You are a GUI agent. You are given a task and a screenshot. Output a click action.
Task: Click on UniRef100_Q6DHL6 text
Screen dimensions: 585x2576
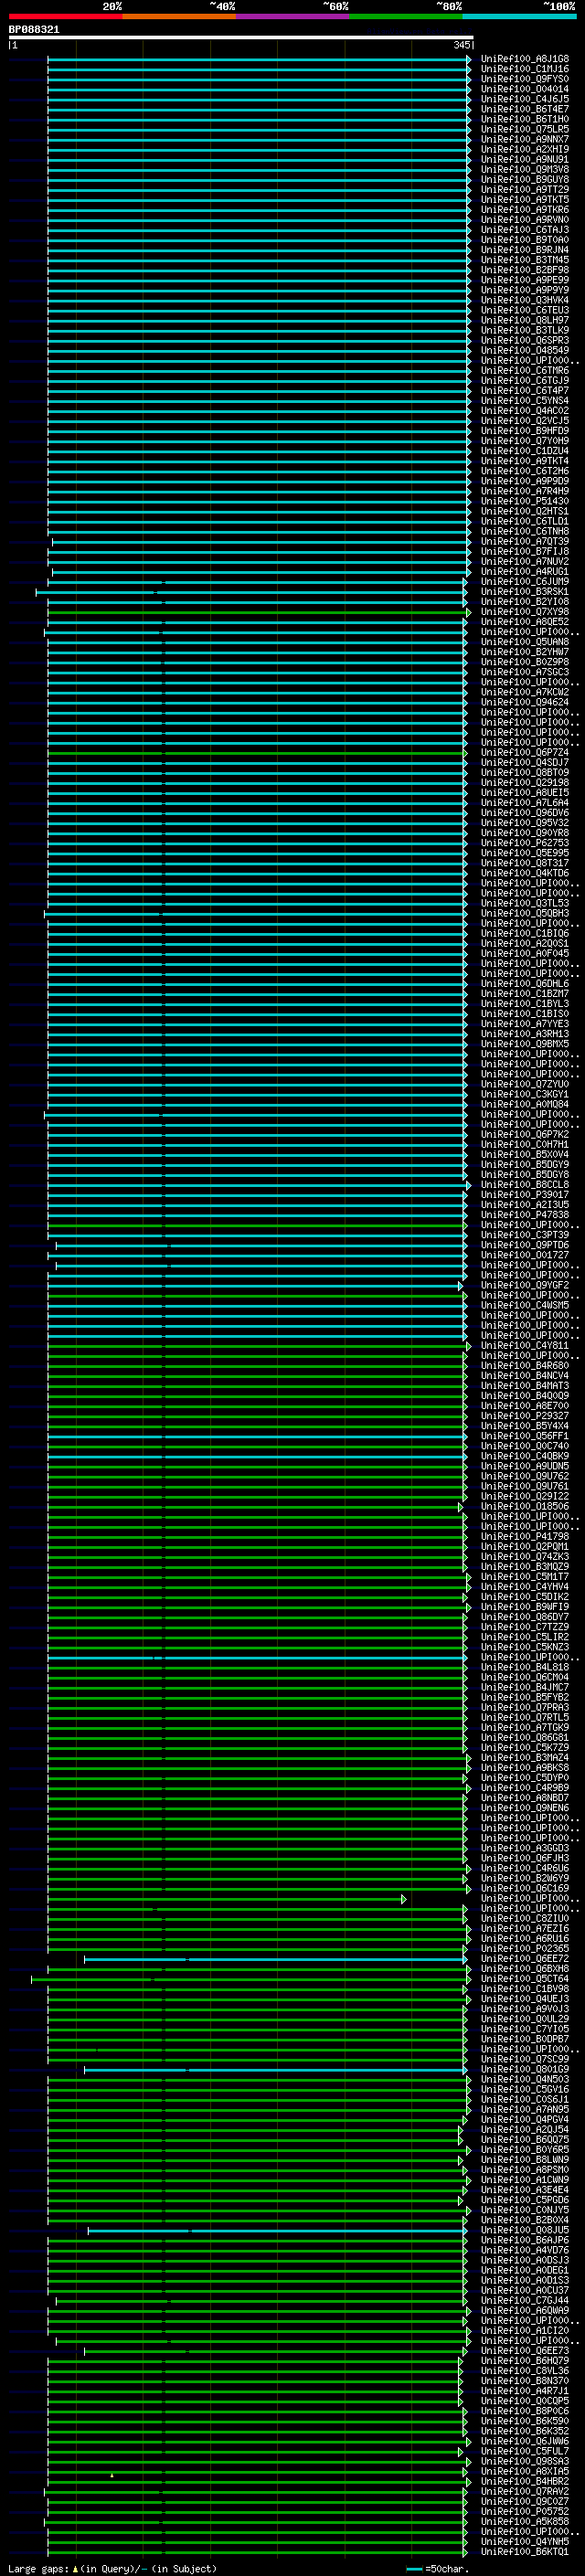[x=525, y=984]
